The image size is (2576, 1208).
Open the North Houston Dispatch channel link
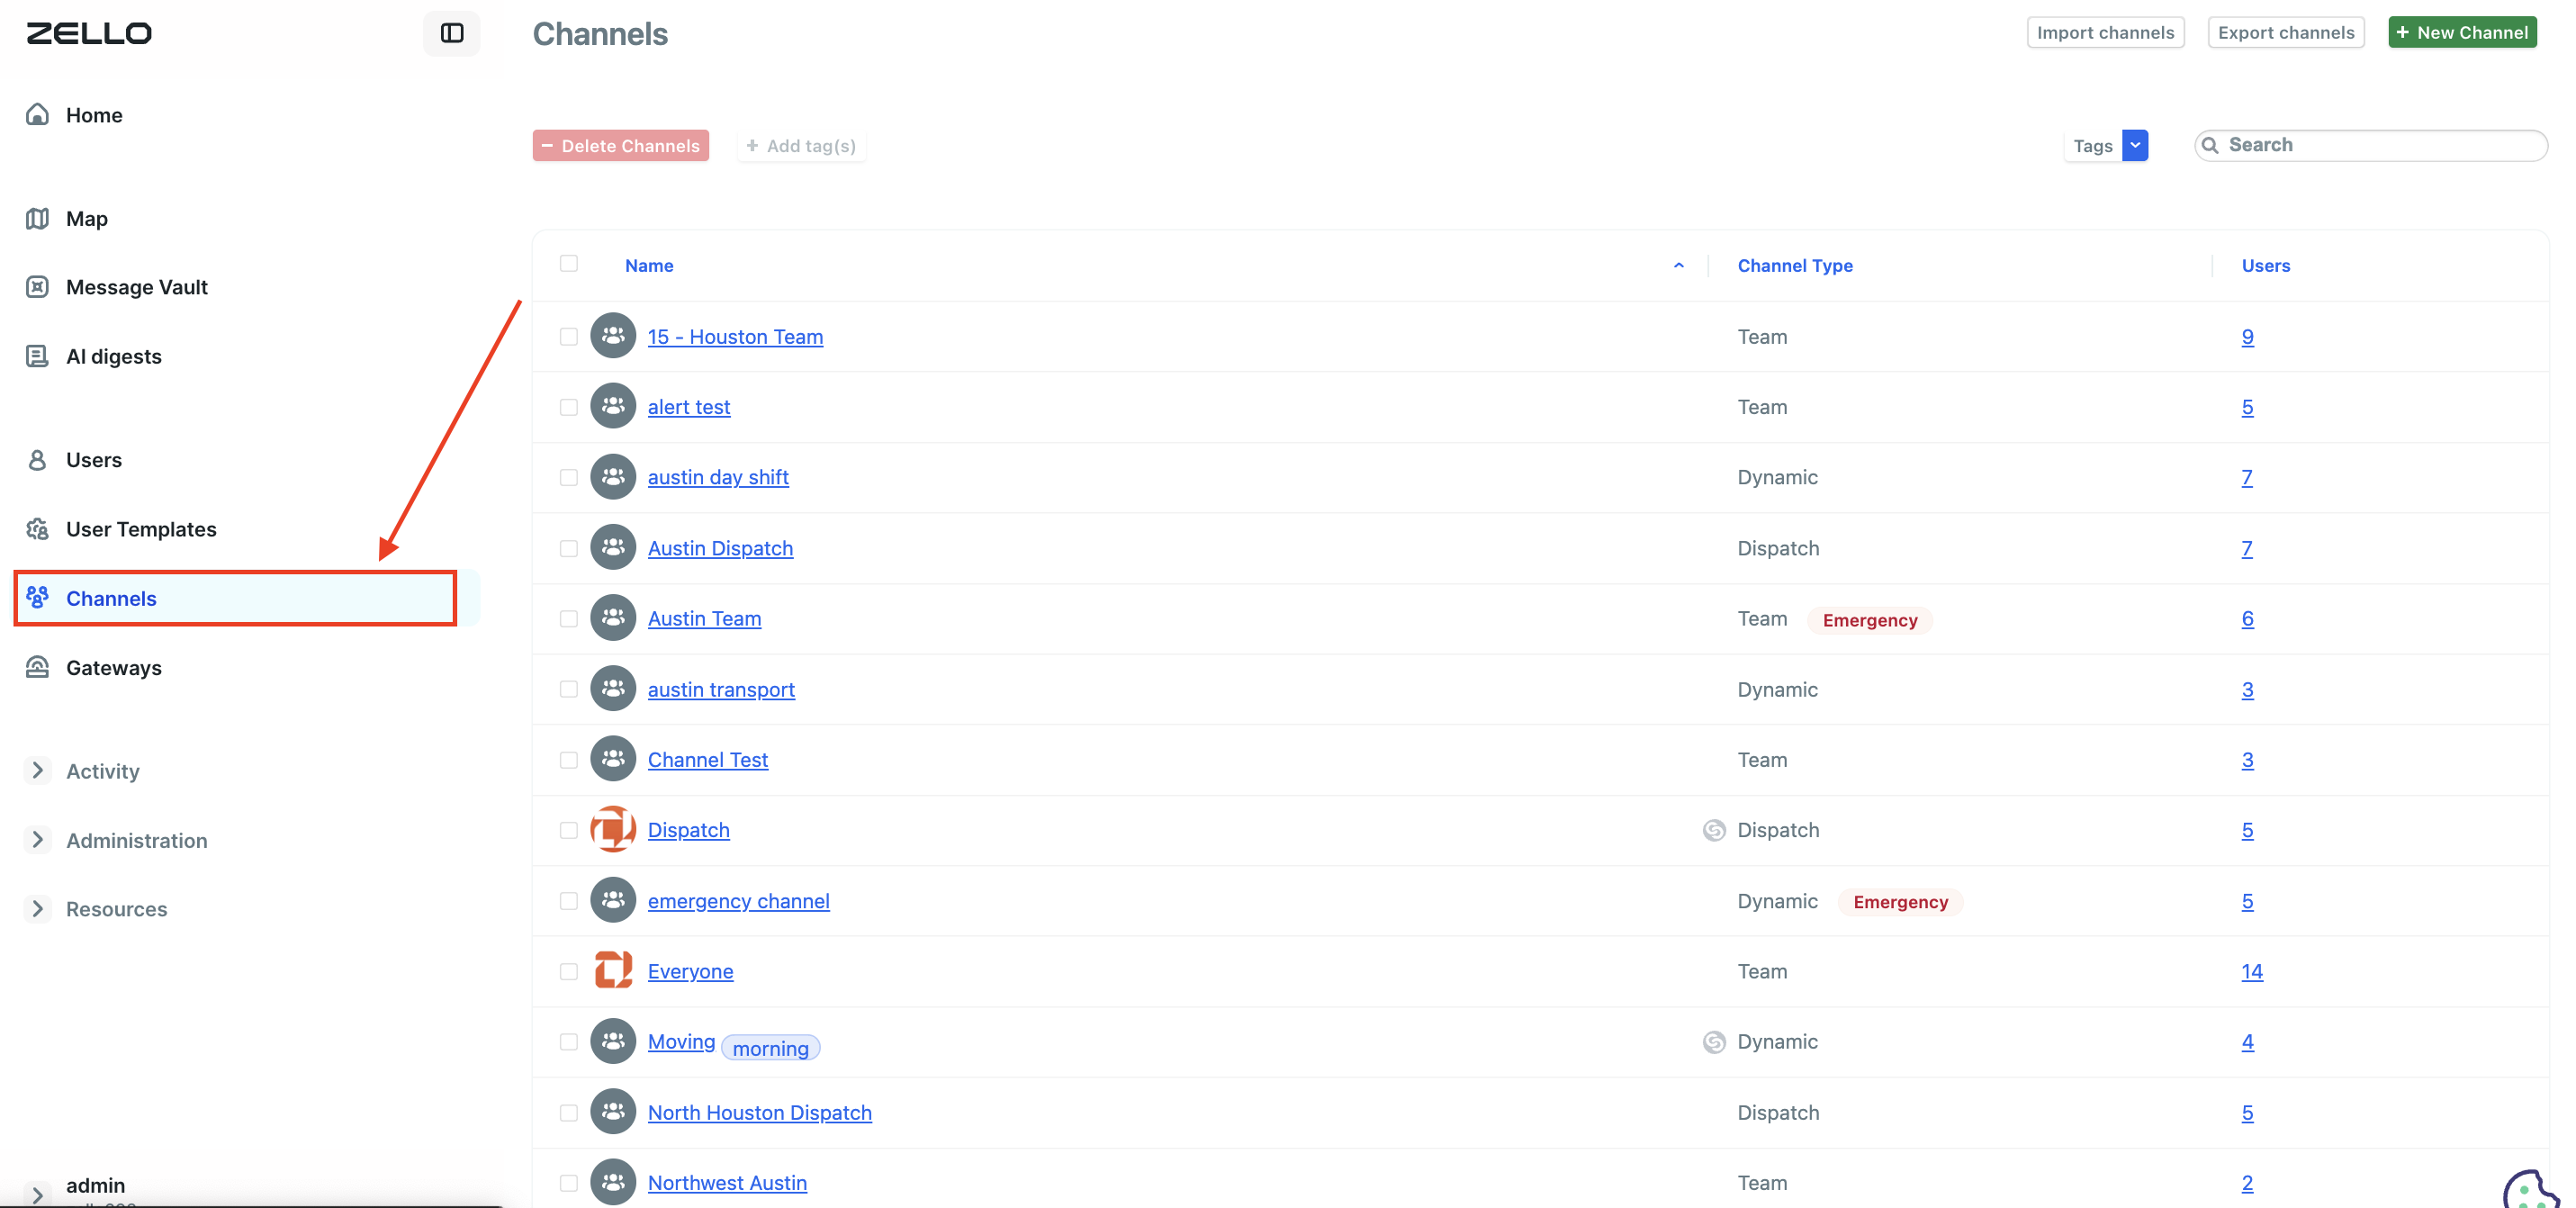tap(760, 1112)
